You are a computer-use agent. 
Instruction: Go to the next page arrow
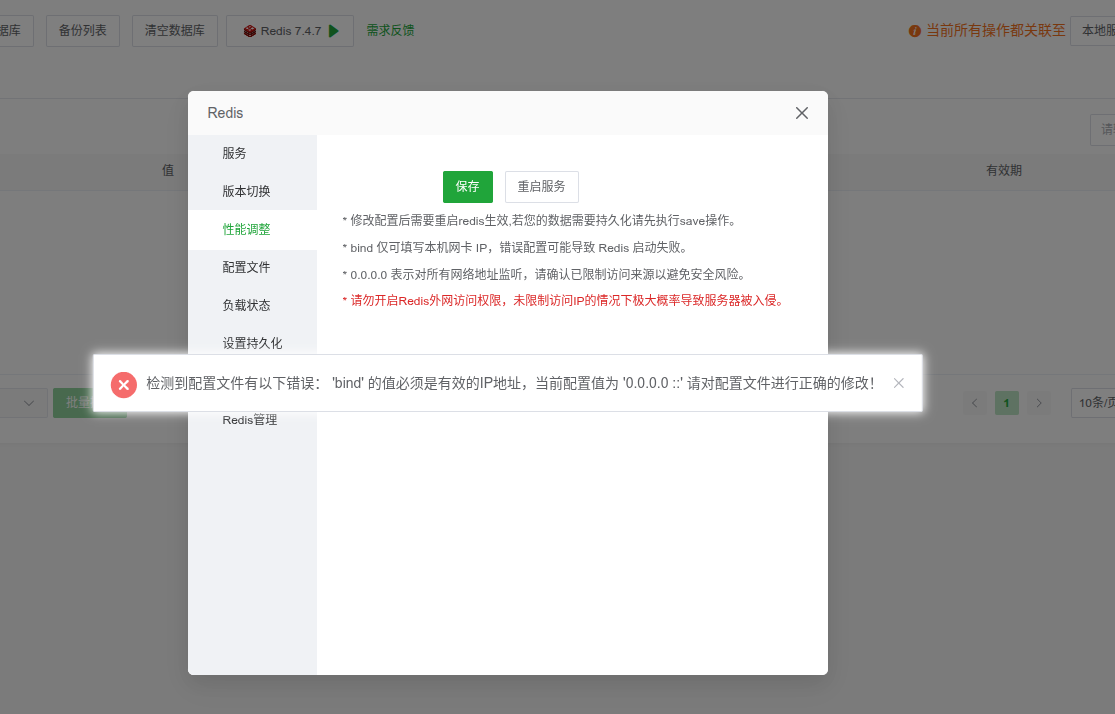[1040, 403]
